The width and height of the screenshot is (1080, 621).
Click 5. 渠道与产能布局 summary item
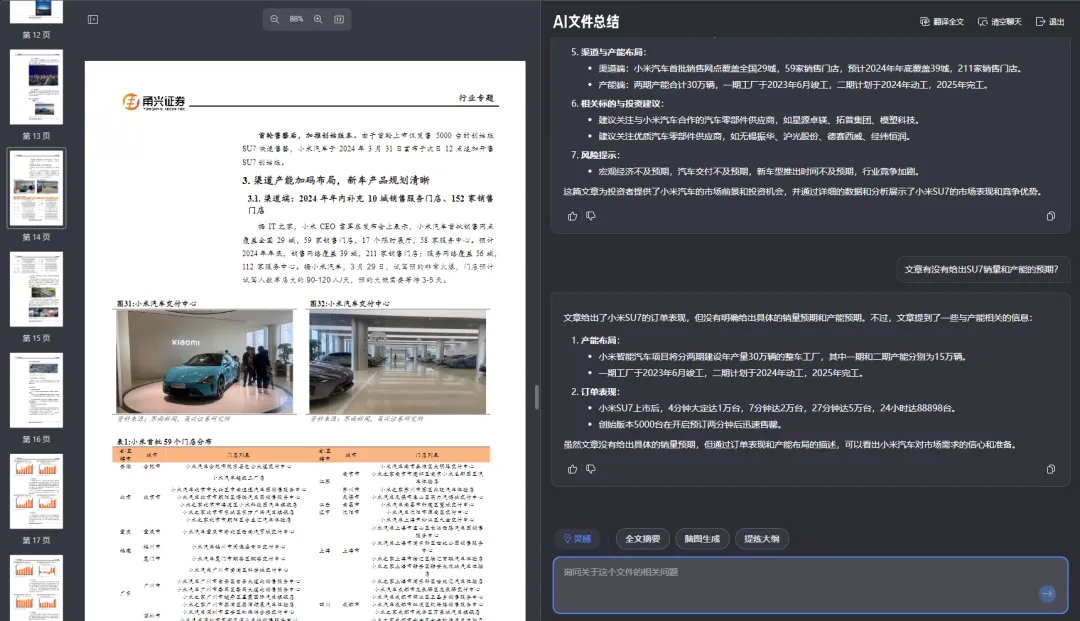(608, 52)
